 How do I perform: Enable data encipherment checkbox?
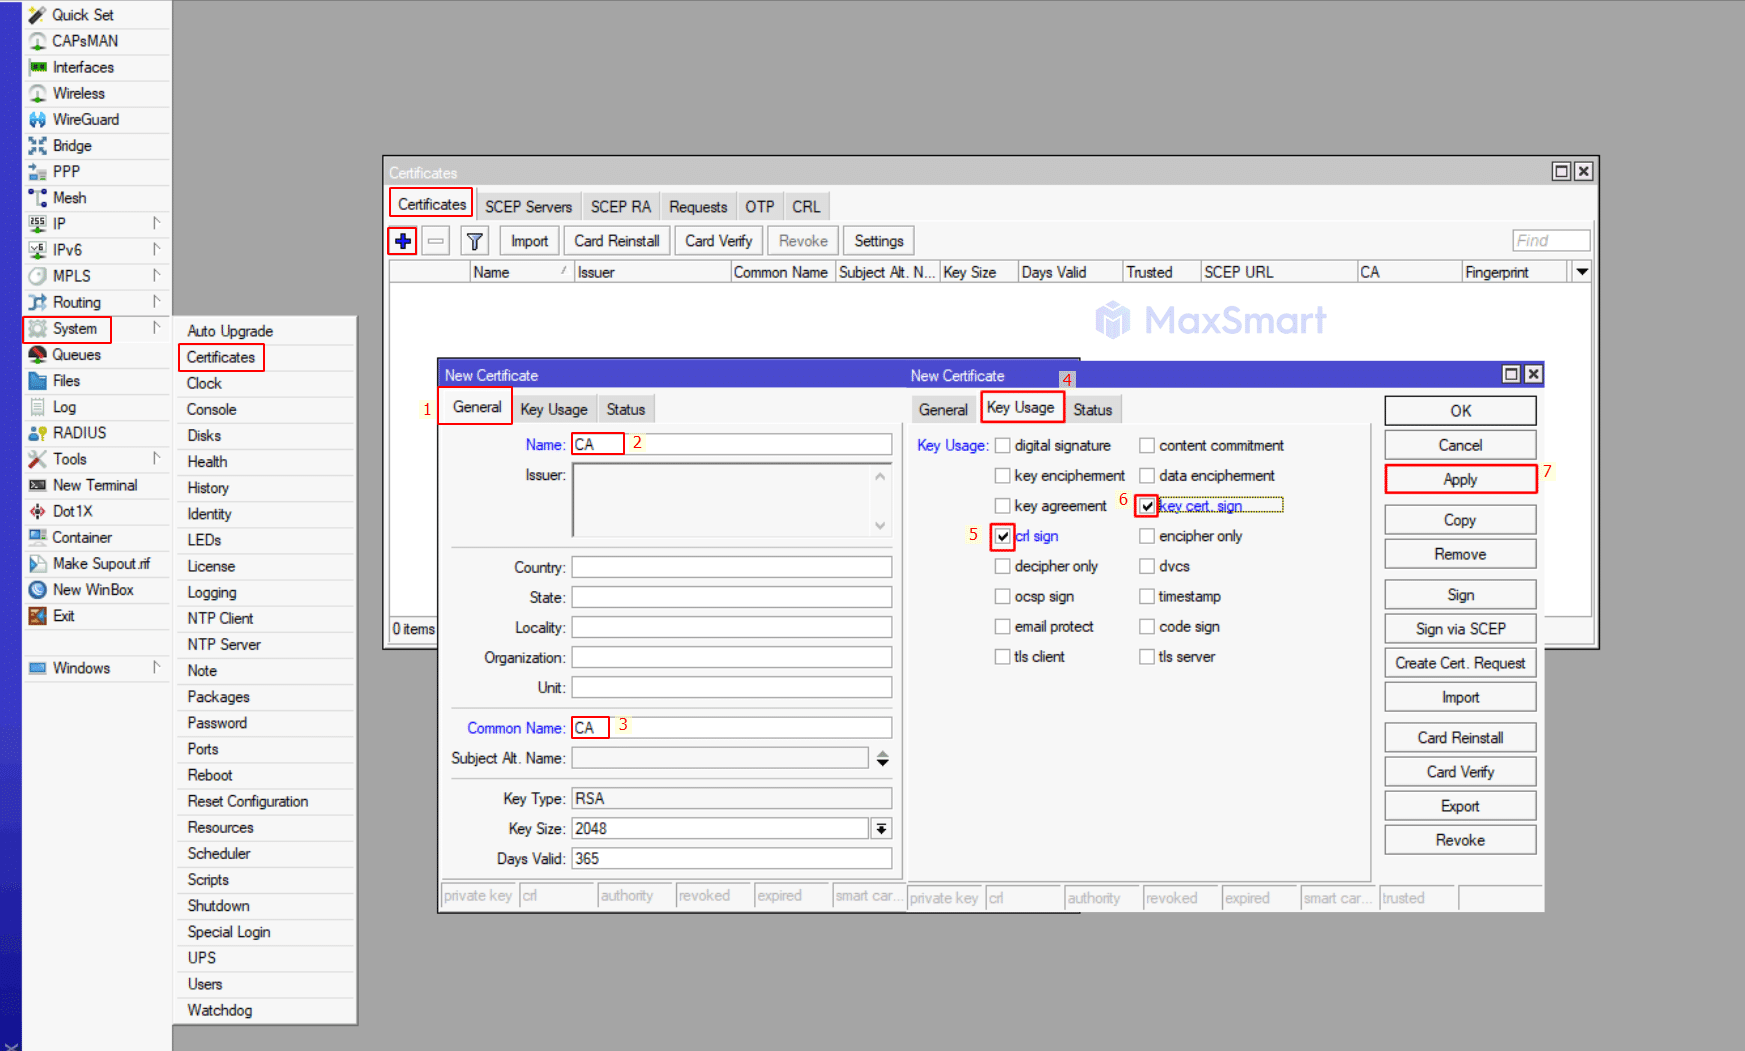click(x=1147, y=476)
